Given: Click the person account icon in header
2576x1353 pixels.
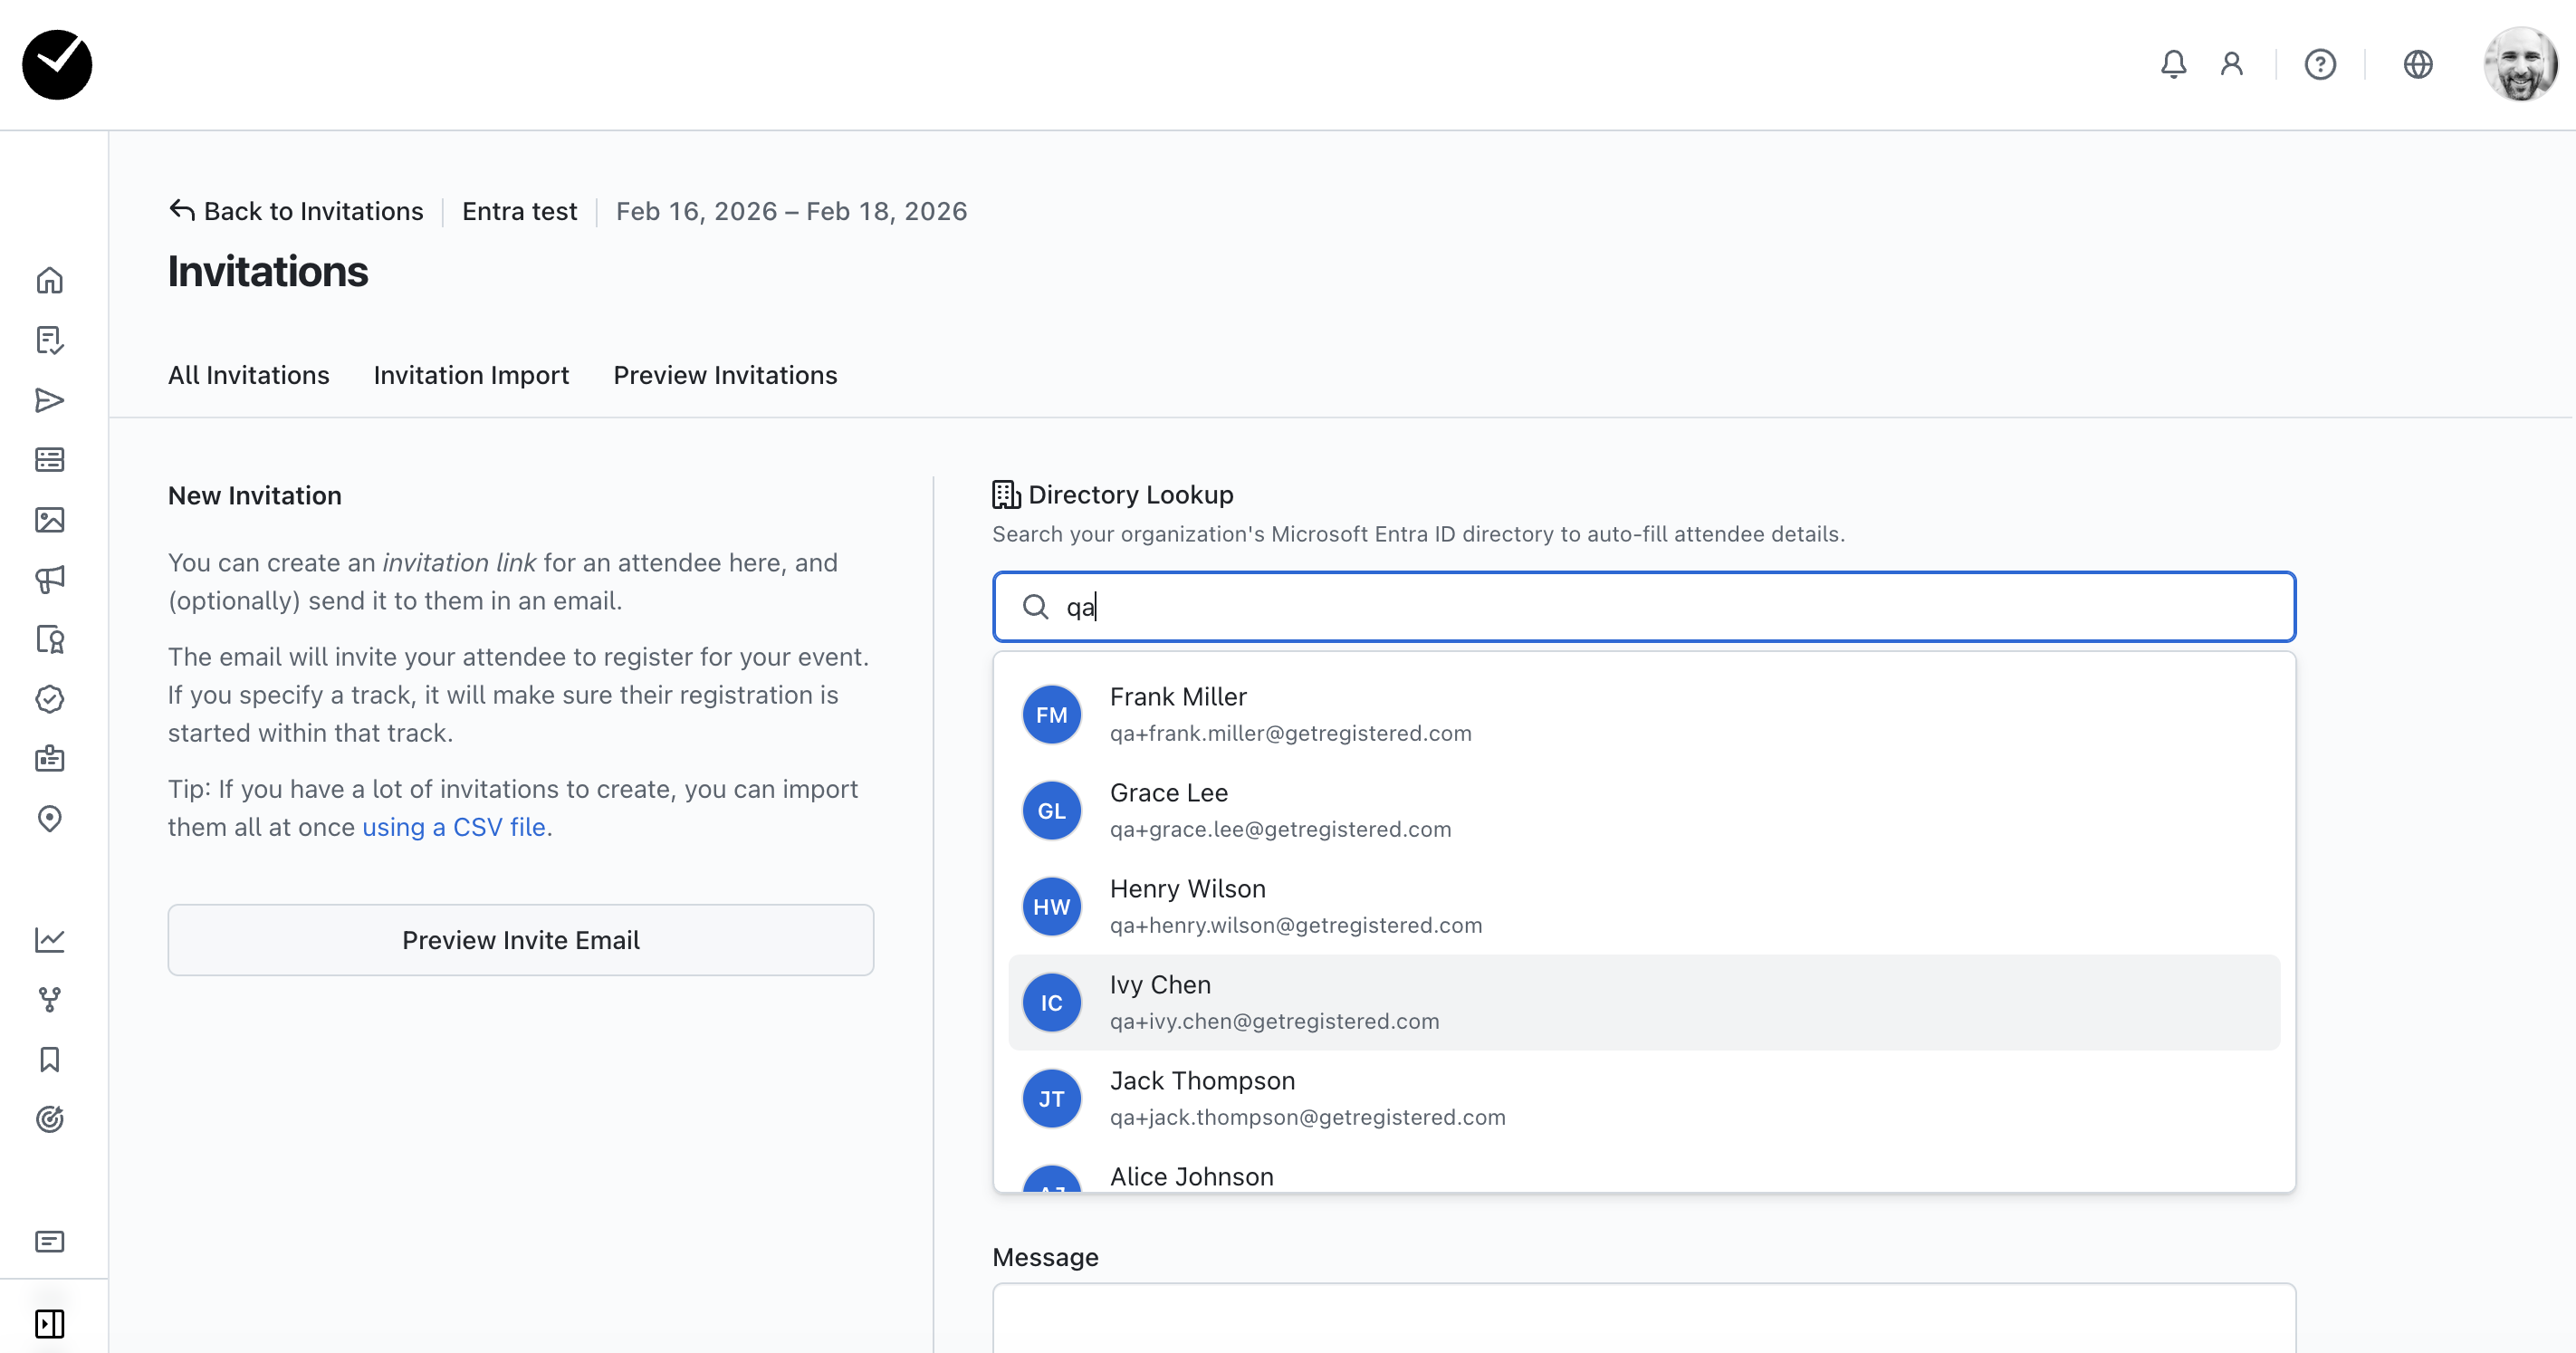Looking at the screenshot, I should pyautogui.click(x=2231, y=65).
